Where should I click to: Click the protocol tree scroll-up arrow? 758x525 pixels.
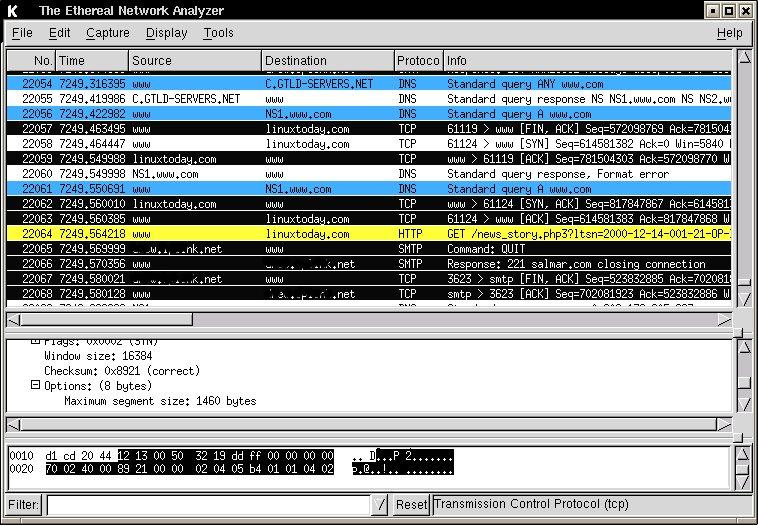click(x=744, y=346)
